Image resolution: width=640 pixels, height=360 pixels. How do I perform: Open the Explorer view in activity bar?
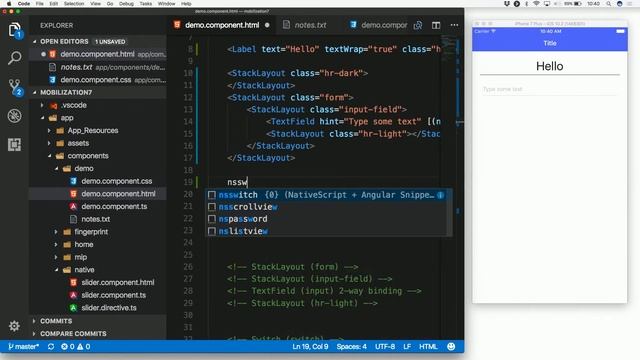14,30
